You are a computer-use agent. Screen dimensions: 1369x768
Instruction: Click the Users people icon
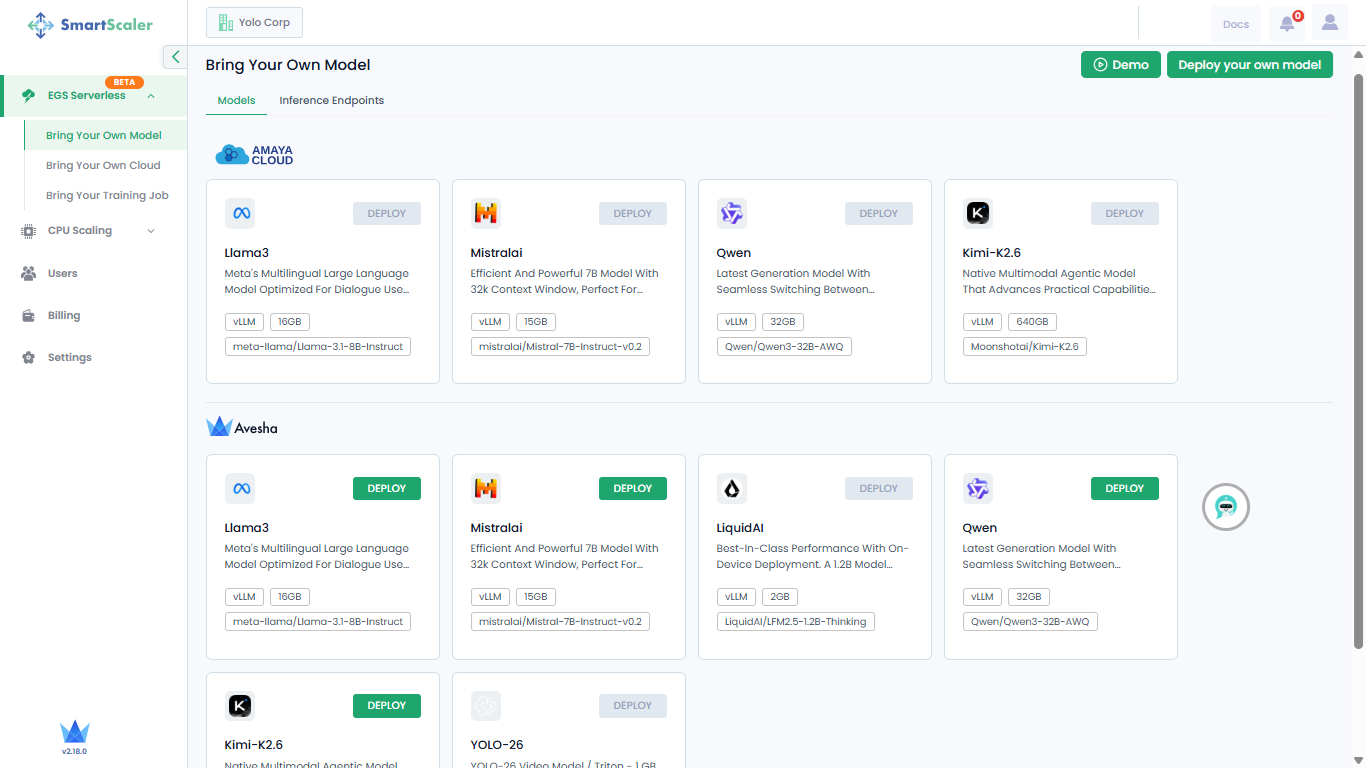[x=29, y=273]
